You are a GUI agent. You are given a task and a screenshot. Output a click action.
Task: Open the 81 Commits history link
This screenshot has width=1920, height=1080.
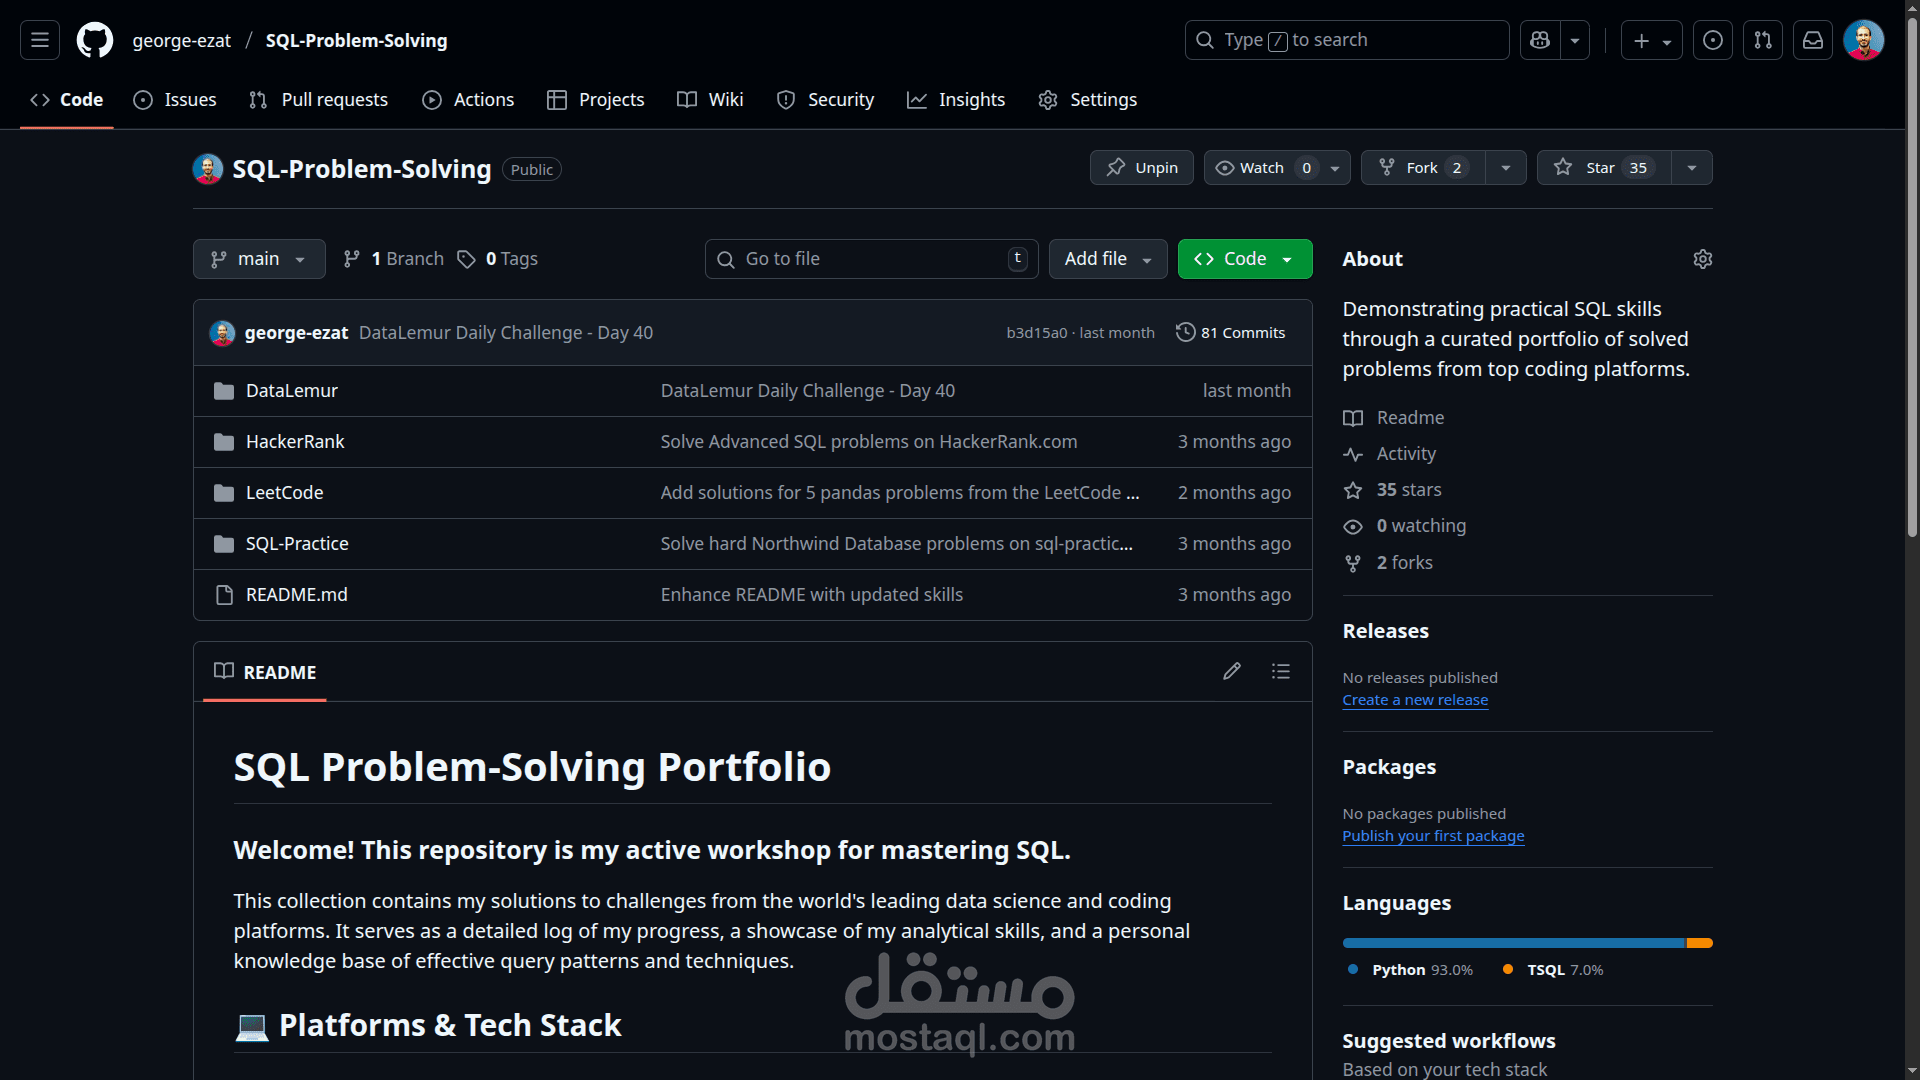pos(1231,333)
